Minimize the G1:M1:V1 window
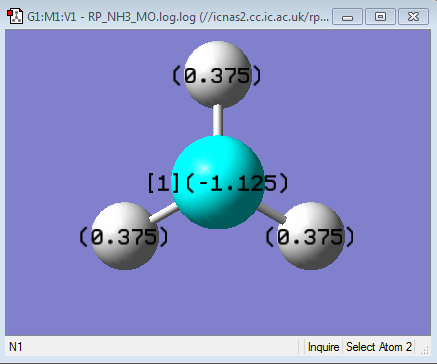 coord(347,17)
